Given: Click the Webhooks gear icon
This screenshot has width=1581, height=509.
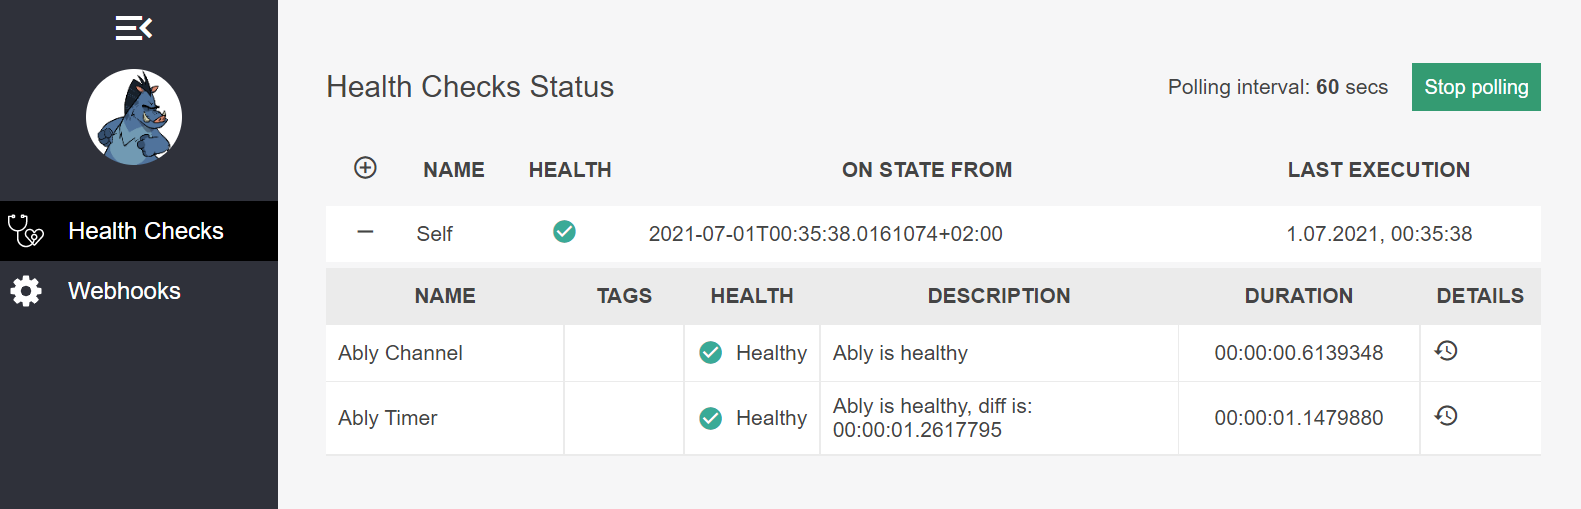Looking at the screenshot, I should 26,291.
